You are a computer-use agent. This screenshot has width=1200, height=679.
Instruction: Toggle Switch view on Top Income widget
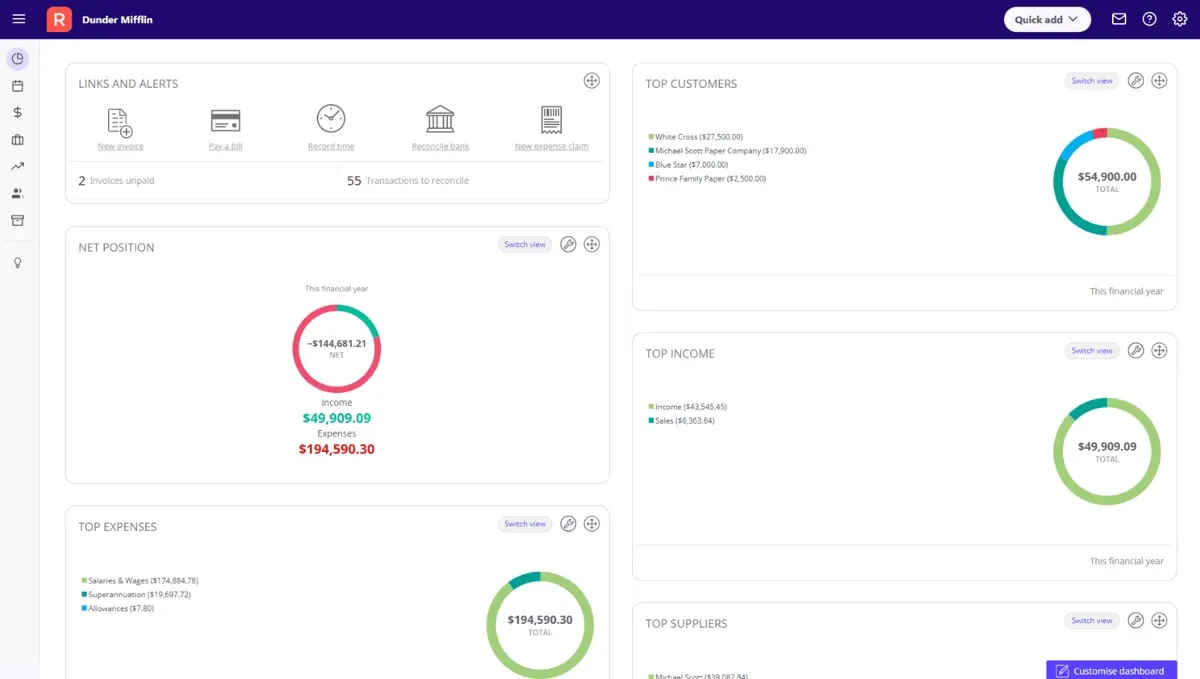click(1092, 351)
